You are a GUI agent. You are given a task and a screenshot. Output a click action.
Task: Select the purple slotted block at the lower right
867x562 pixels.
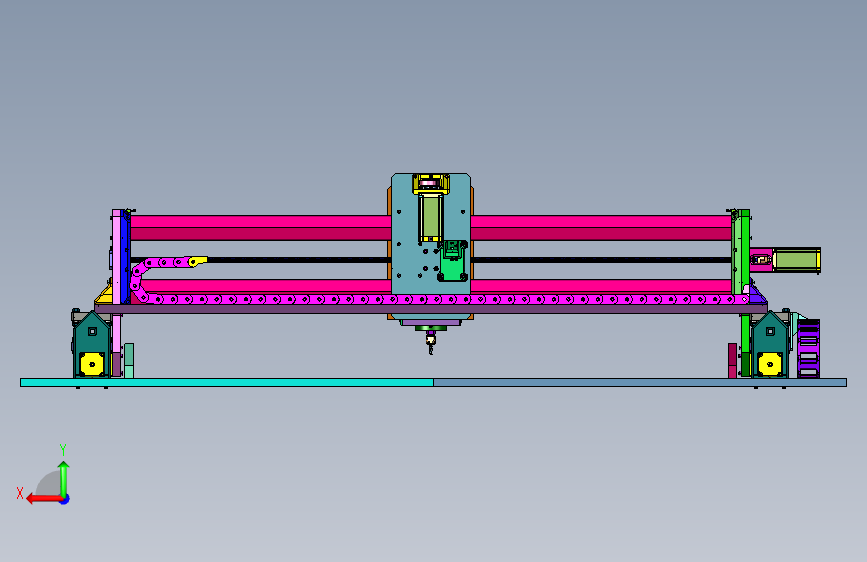[808, 348]
